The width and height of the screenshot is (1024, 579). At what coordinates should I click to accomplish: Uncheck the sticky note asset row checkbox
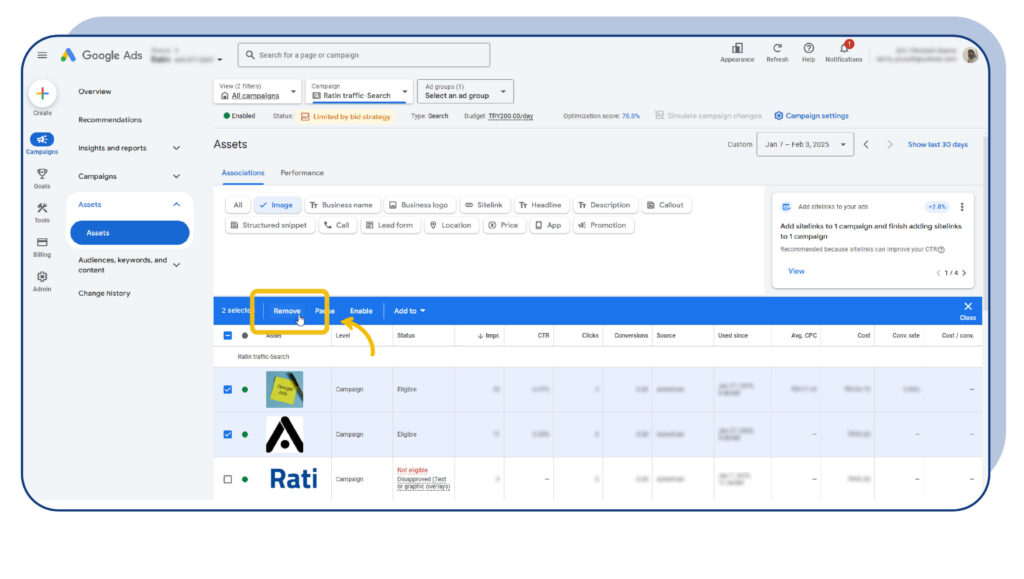(227, 389)
